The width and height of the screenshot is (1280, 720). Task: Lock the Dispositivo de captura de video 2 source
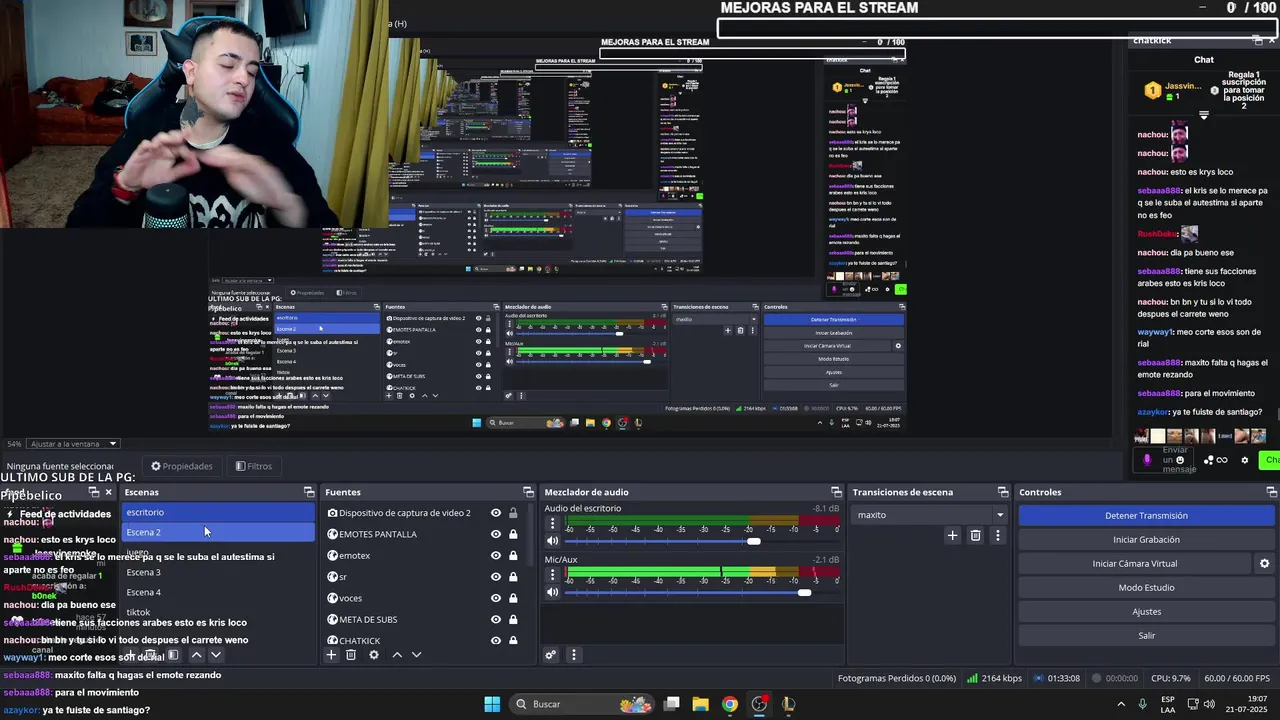tap(513, 513)
